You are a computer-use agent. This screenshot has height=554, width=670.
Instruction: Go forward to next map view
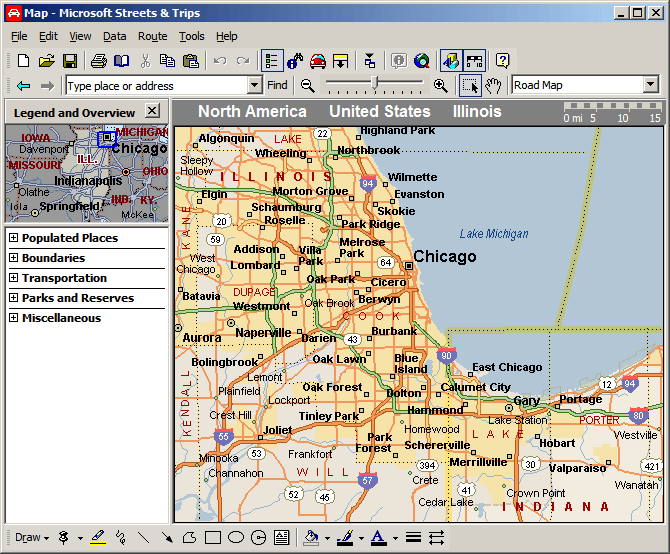[x=47, y=86]
